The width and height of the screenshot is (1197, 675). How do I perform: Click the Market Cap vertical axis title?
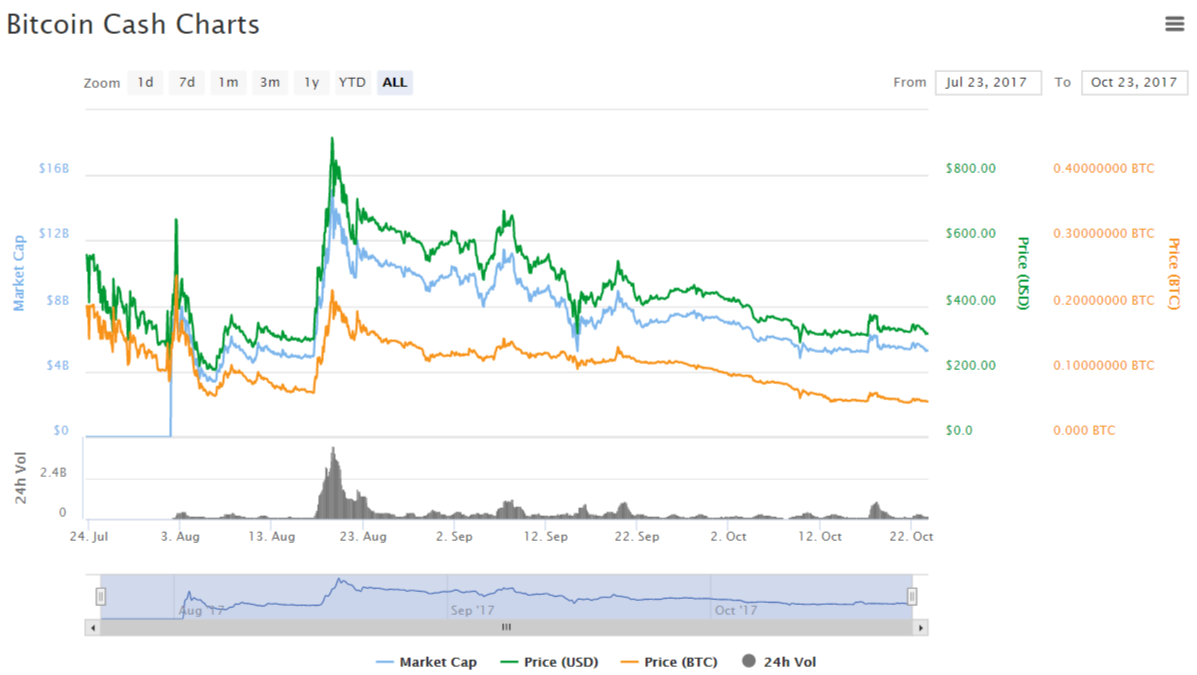tap(19, 273)
